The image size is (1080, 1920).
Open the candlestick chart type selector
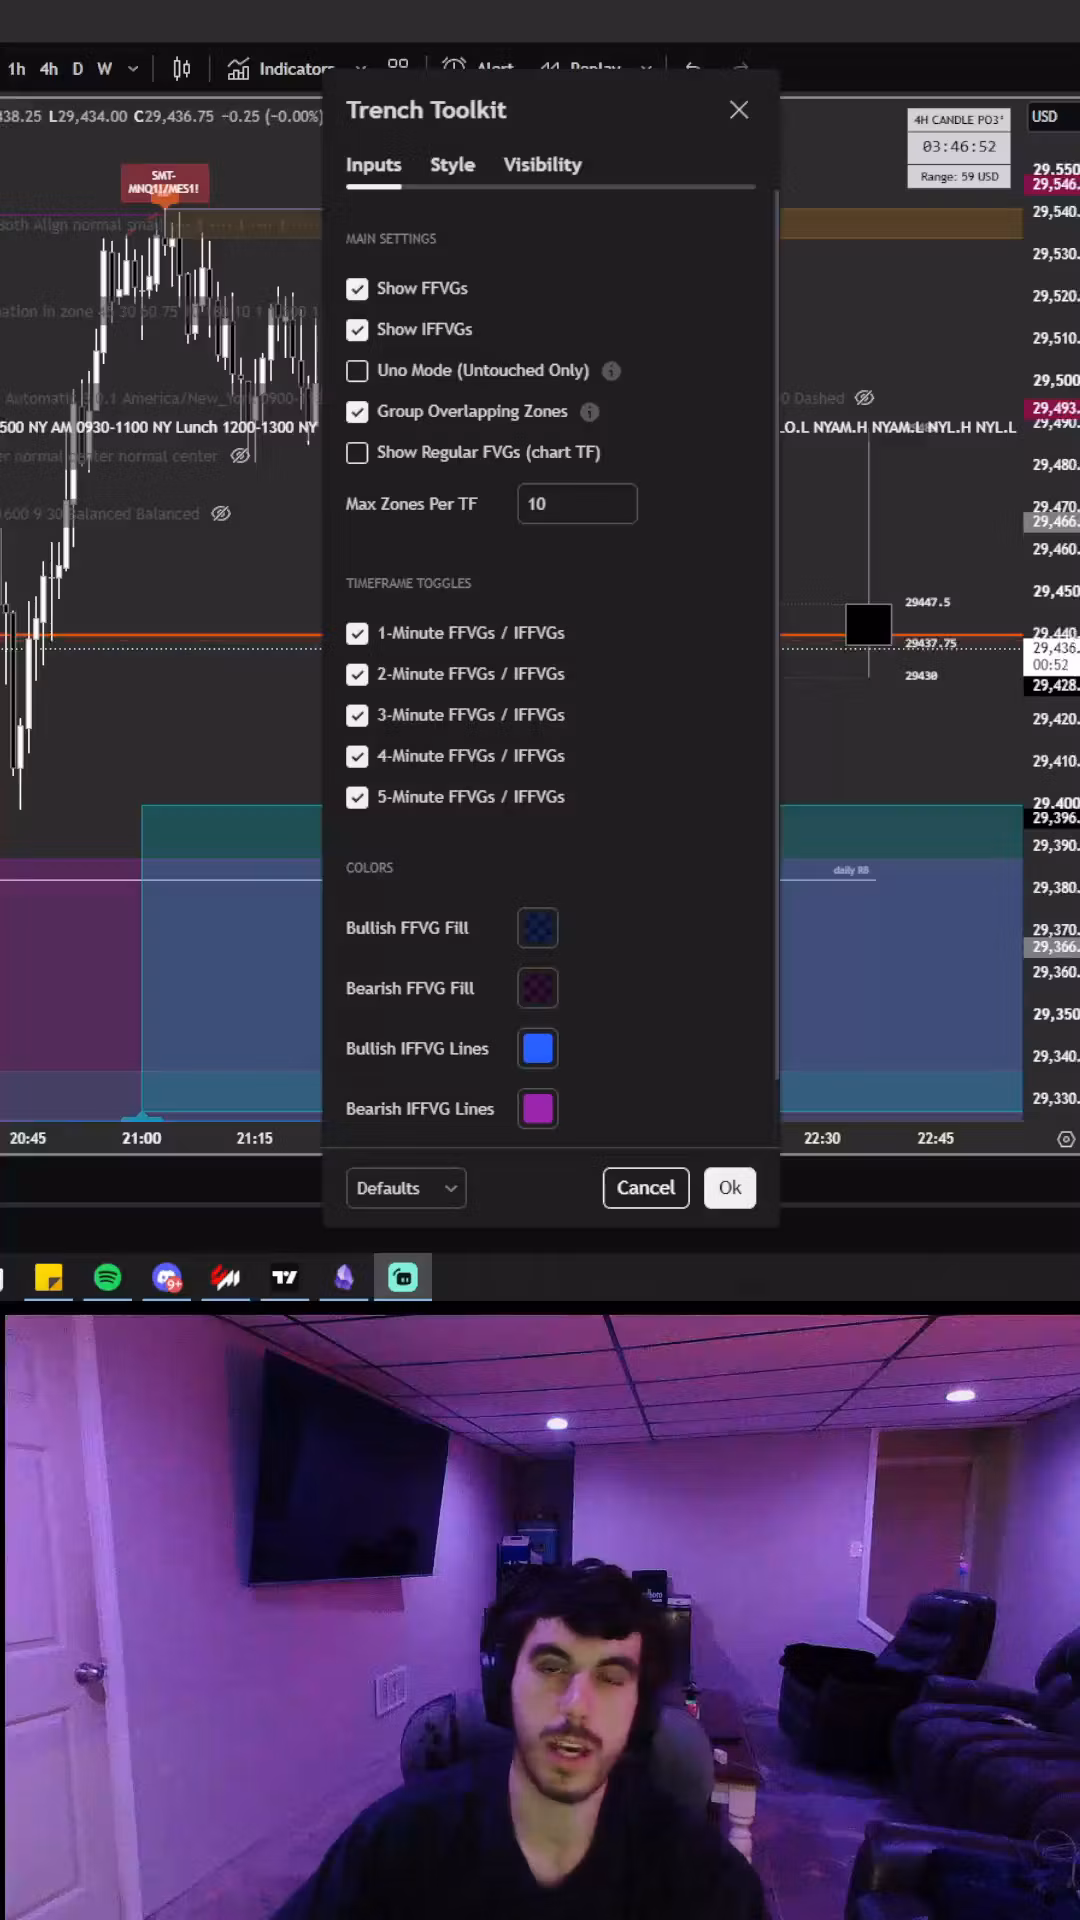pos(181,69)
